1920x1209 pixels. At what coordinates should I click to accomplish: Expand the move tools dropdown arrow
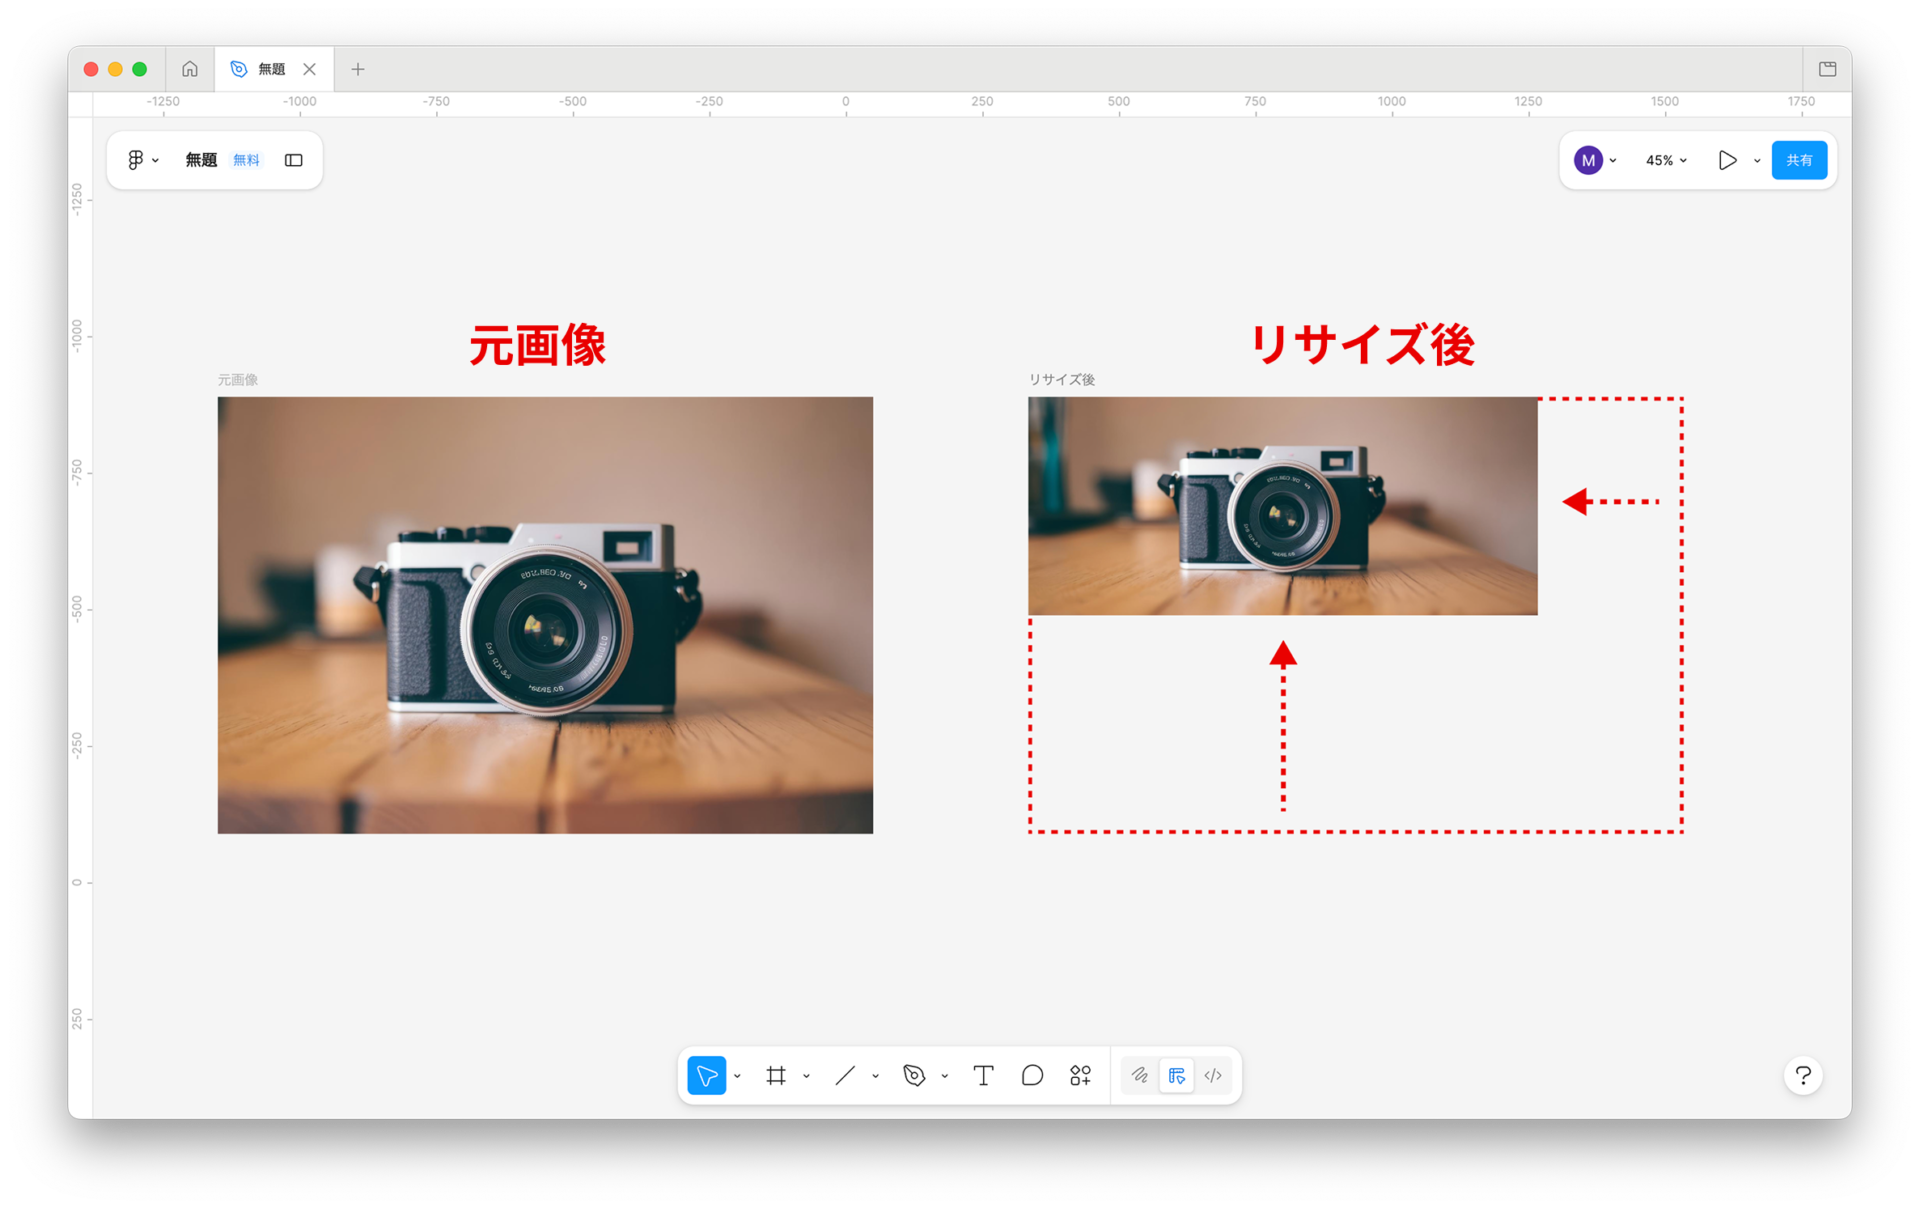coord(737,1076)
